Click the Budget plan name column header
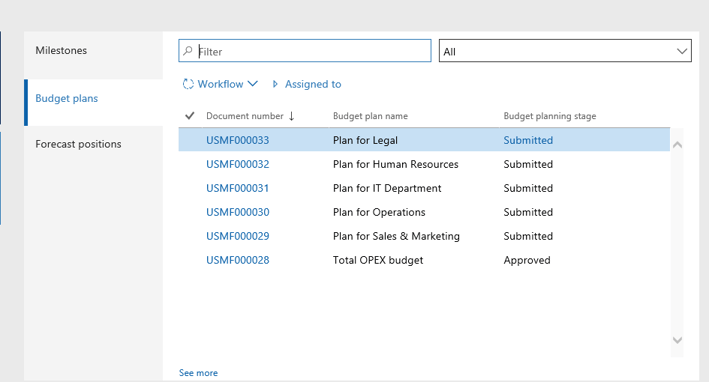The height and width of the screenshot is (382, 709). 370,116
